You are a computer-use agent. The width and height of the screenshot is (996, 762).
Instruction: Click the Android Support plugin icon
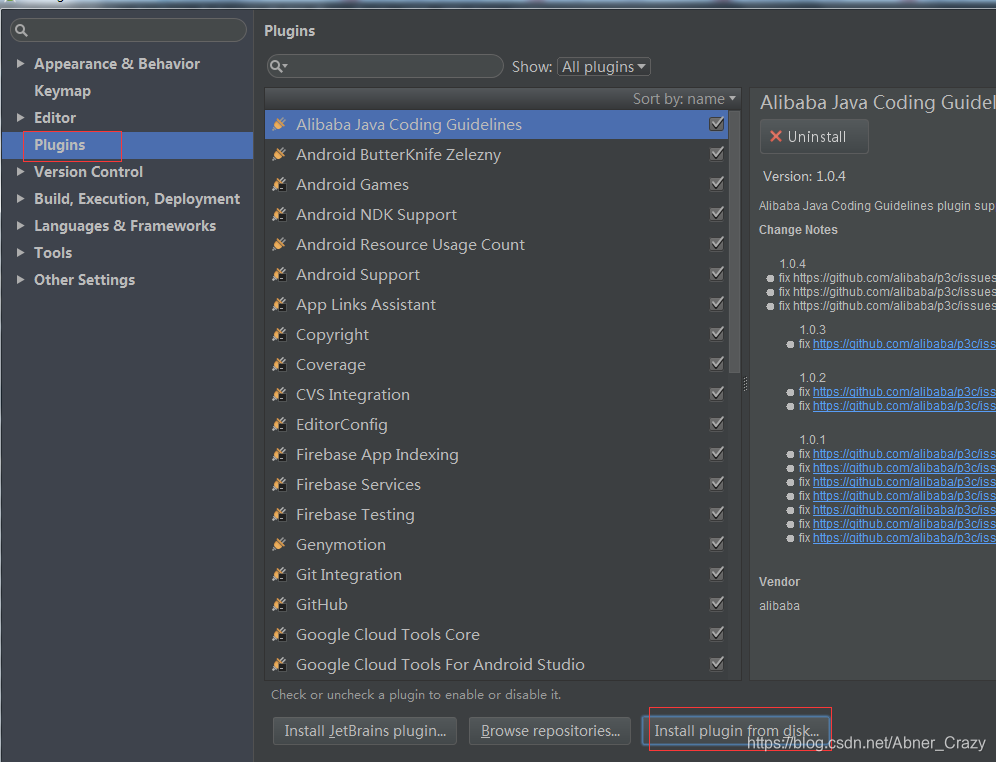tap(279, 274)
